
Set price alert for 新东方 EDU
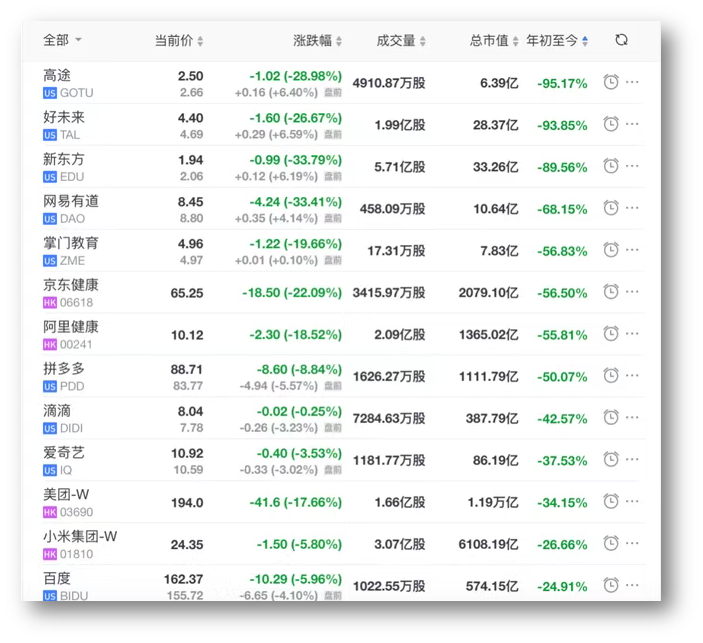[611, 166]
